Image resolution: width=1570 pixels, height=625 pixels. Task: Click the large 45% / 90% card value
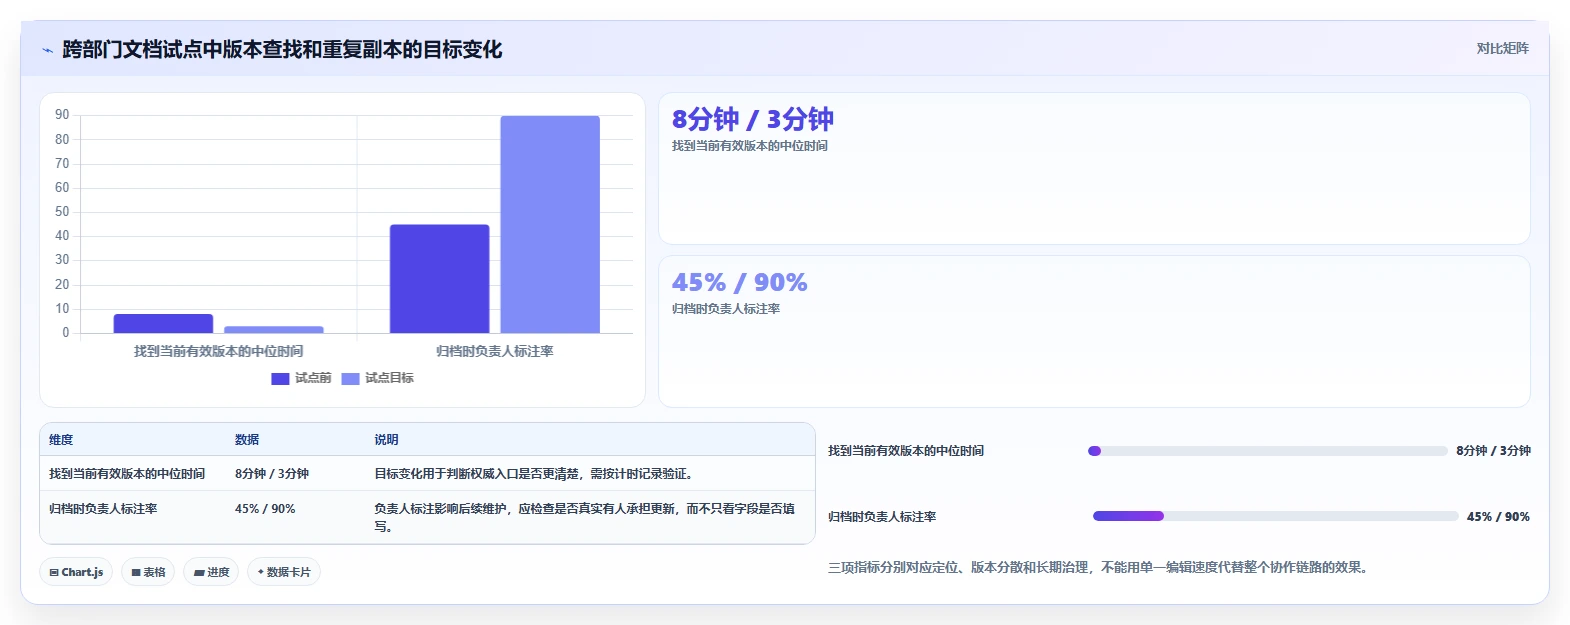click(x=739, y=282)
